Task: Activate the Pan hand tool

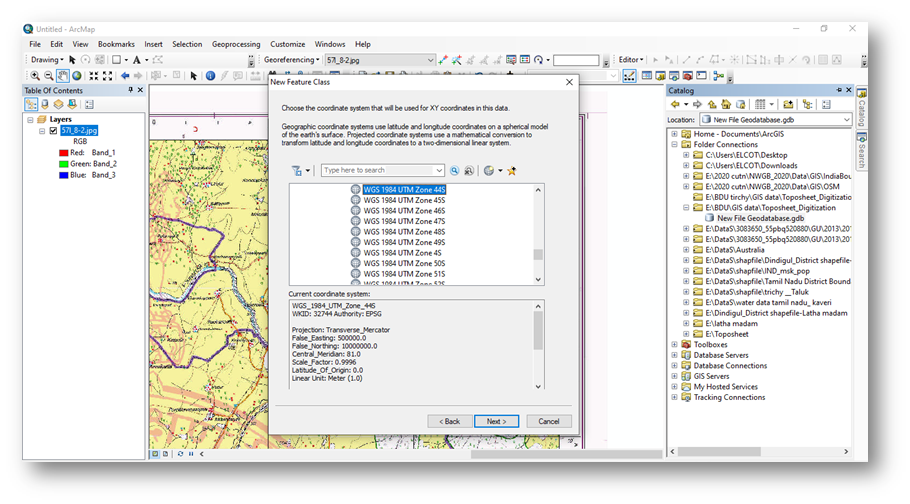Action: [x=63, y=76]
